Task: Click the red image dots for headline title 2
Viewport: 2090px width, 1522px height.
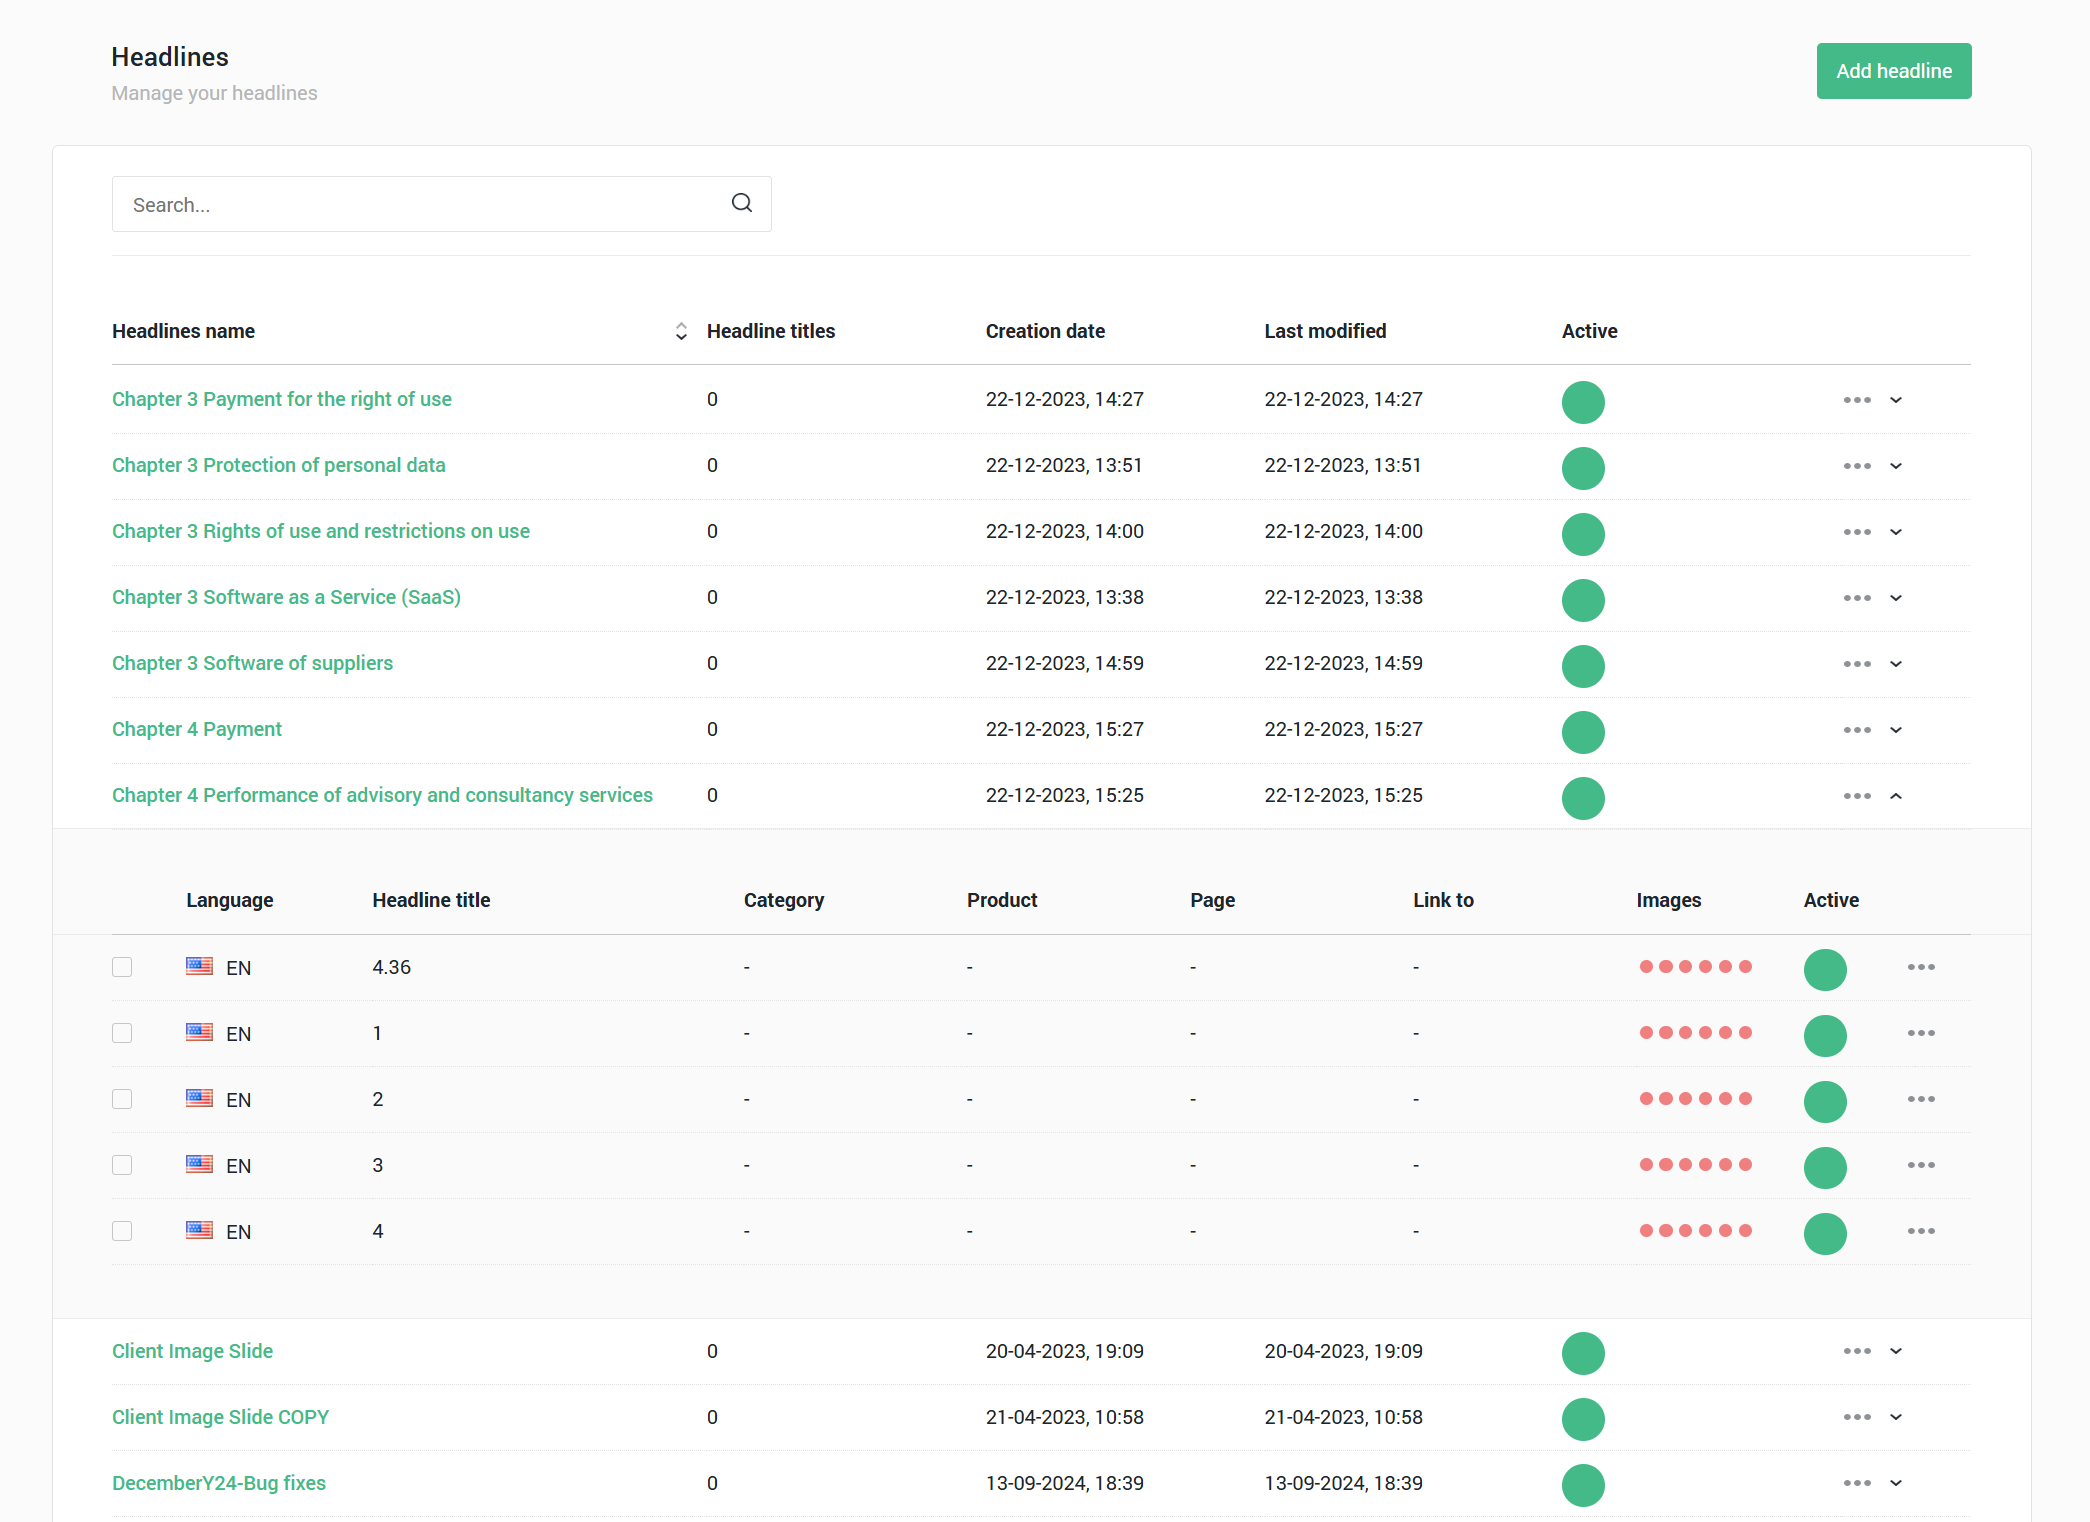Action: coord(1695,1099)
